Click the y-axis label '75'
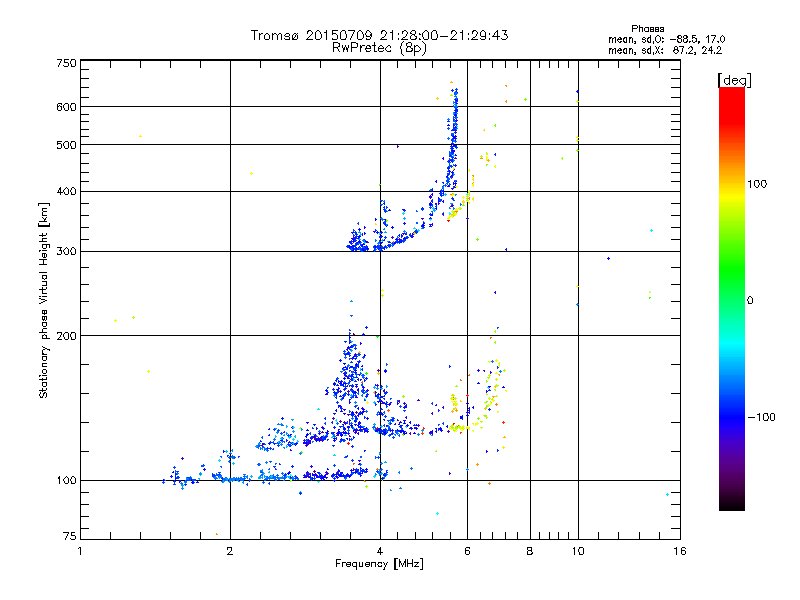 tap(70, 536)
